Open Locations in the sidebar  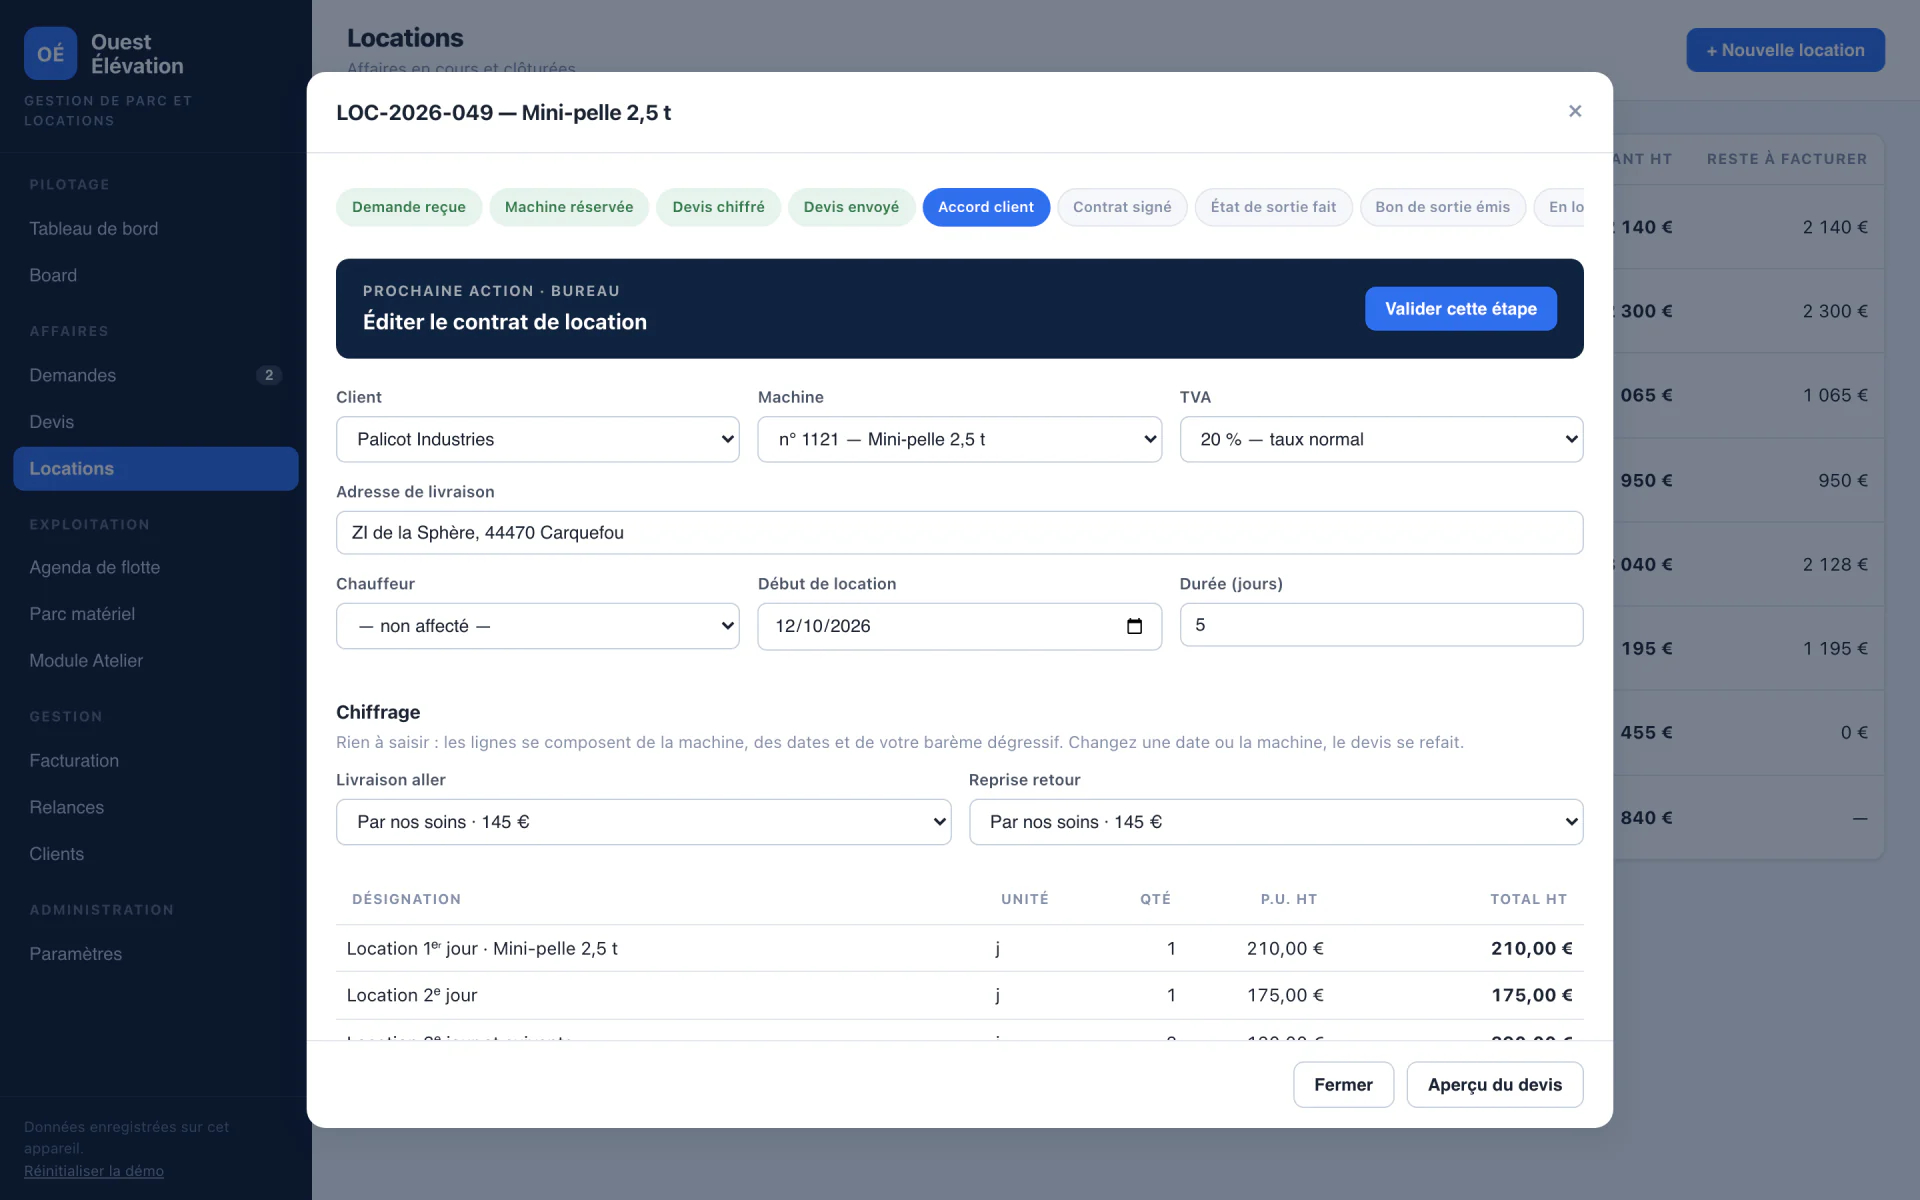coord(155,469)
